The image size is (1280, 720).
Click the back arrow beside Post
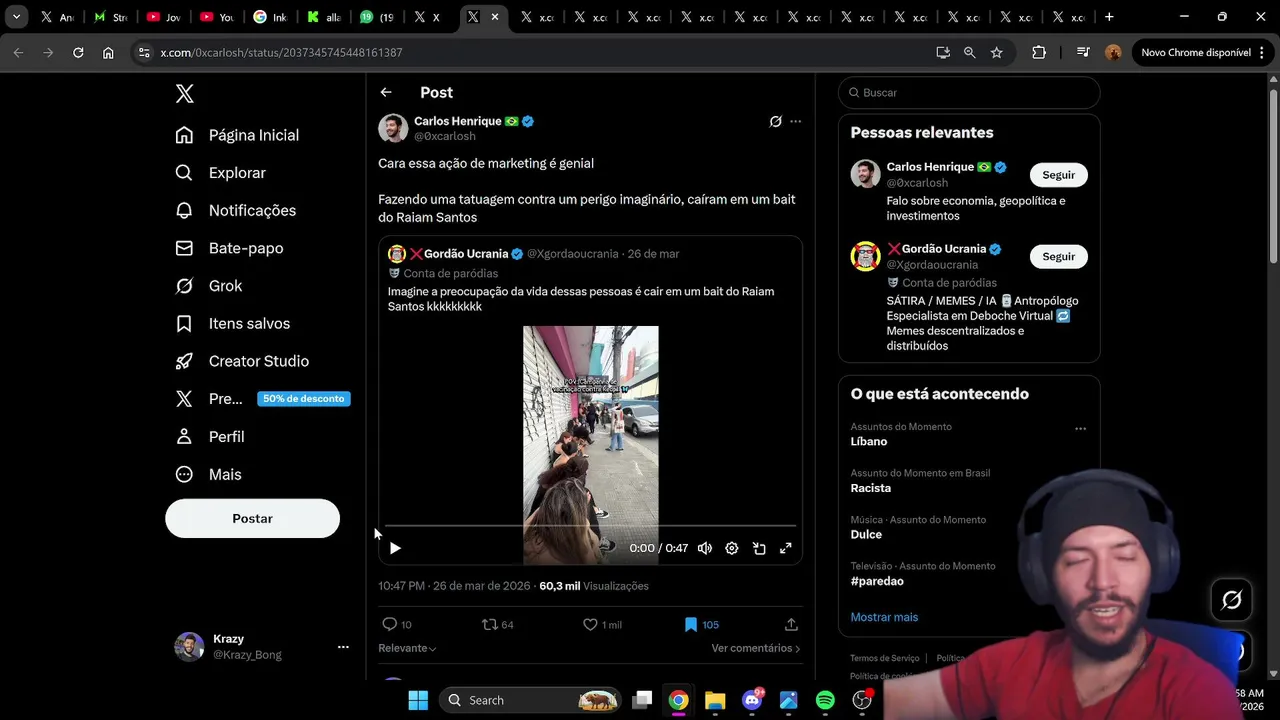coord(386,92)
